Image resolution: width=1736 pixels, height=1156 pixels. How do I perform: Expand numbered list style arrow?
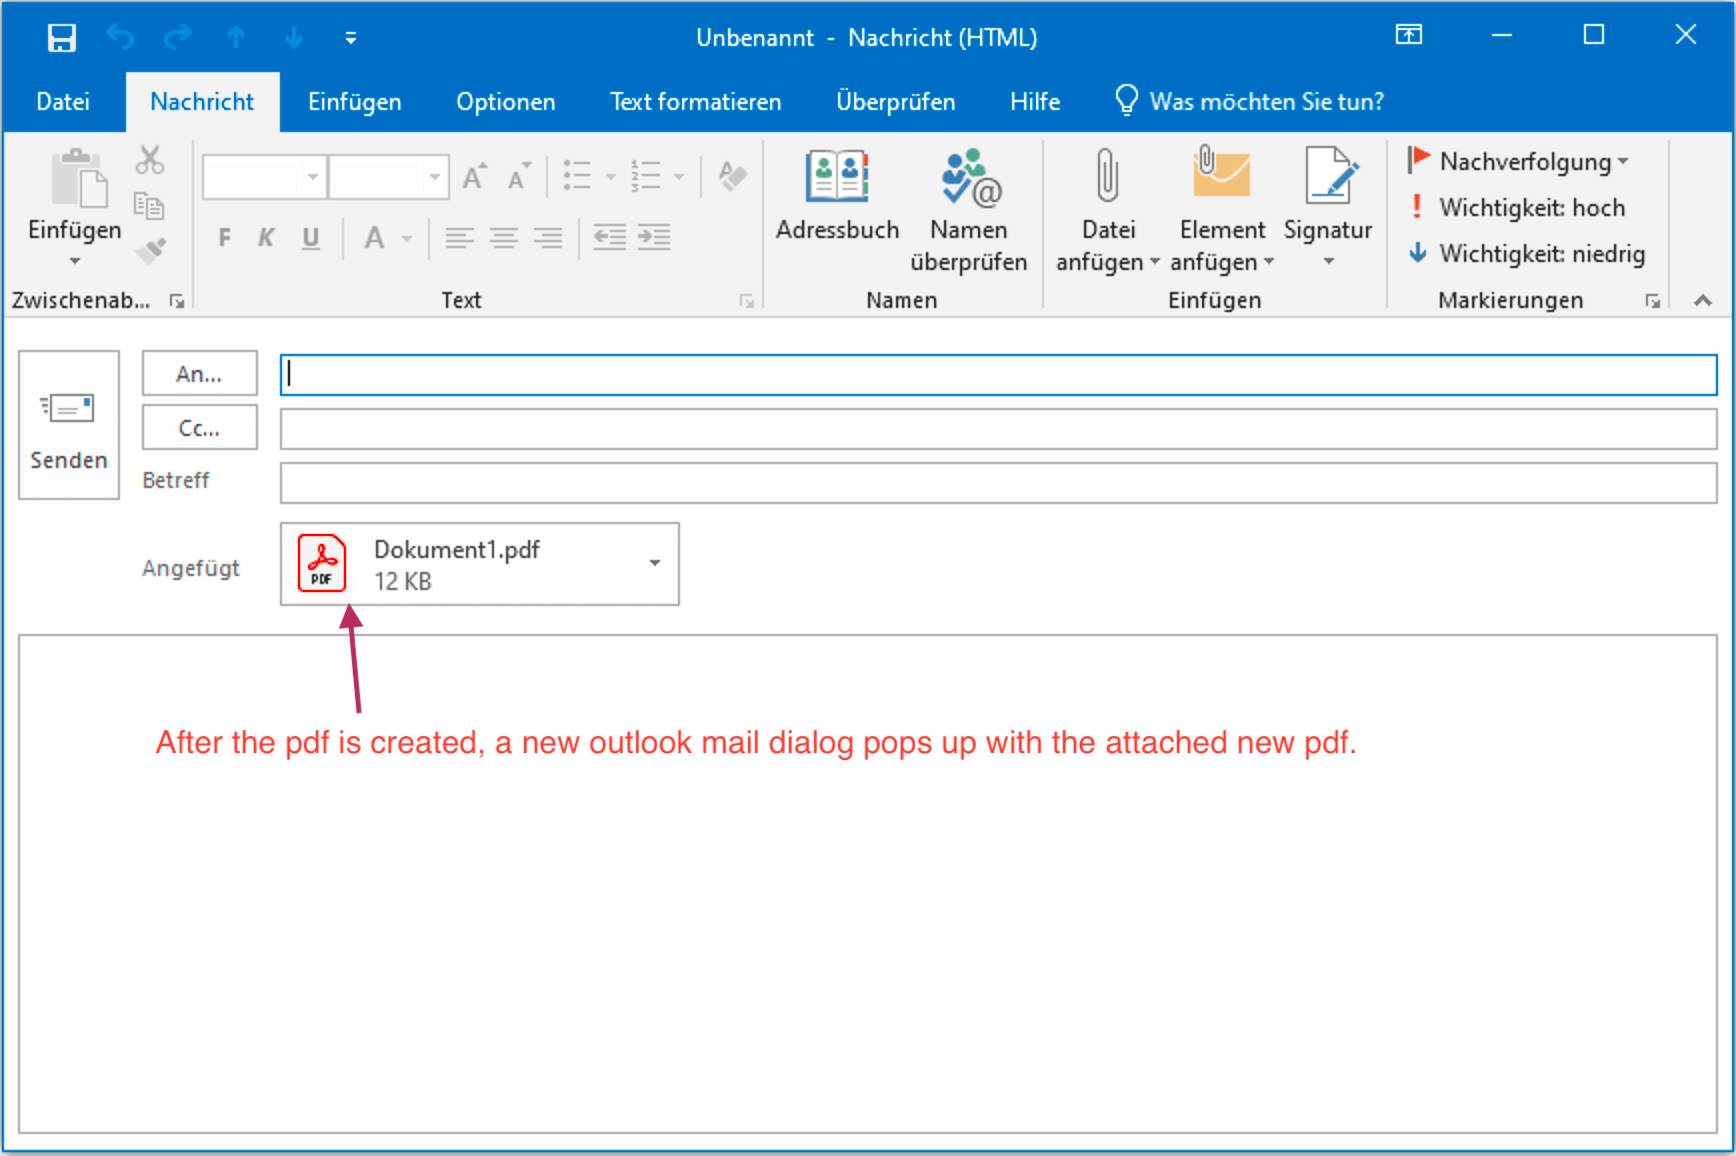click(x=680, y=177)
